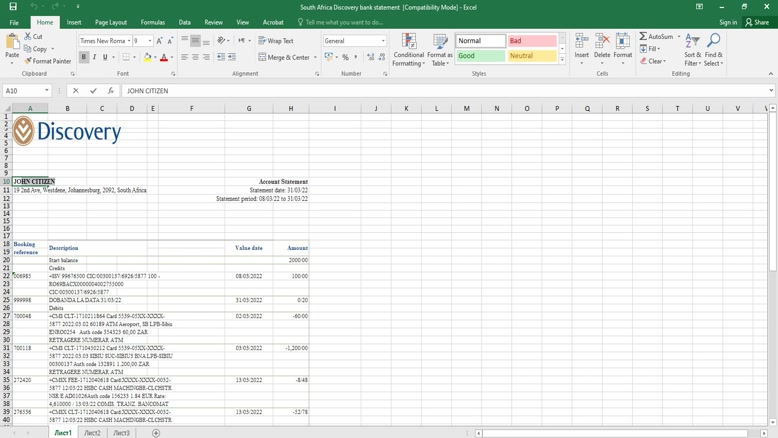Click the Share button
Viewport: 778px width, 438px height.
[x=756, y=22]
